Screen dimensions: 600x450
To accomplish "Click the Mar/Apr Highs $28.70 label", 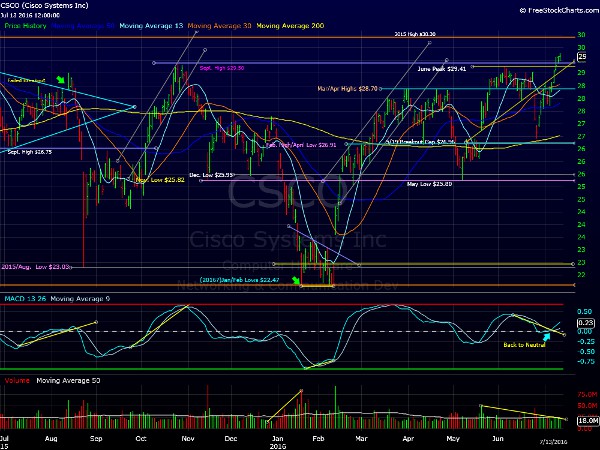I will click(347, 89).
